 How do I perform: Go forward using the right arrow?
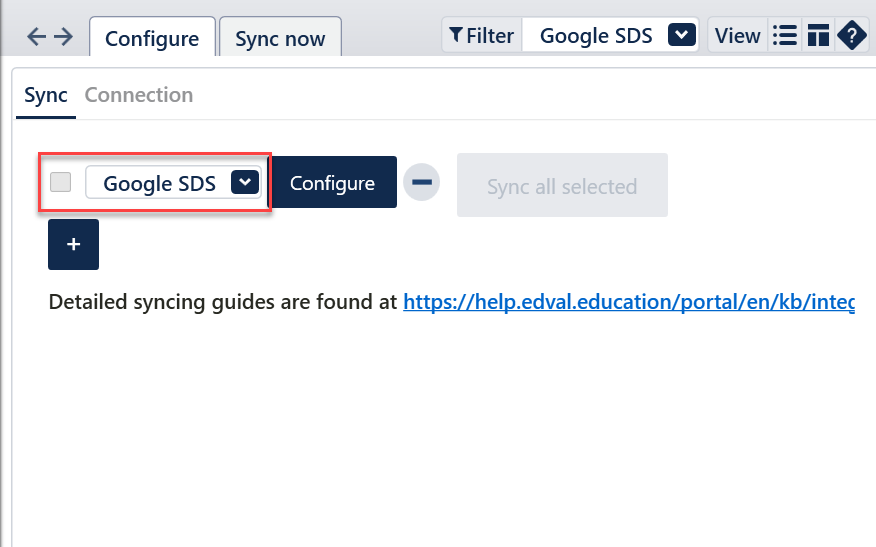pos(63,37)
